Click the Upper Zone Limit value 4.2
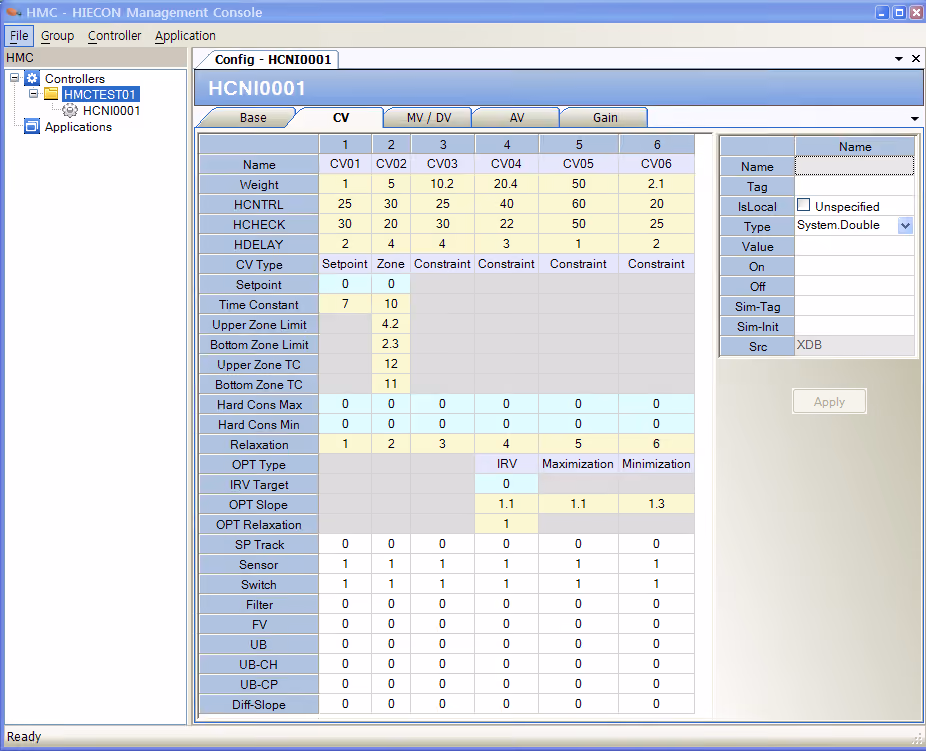 (x=391, y=324)
